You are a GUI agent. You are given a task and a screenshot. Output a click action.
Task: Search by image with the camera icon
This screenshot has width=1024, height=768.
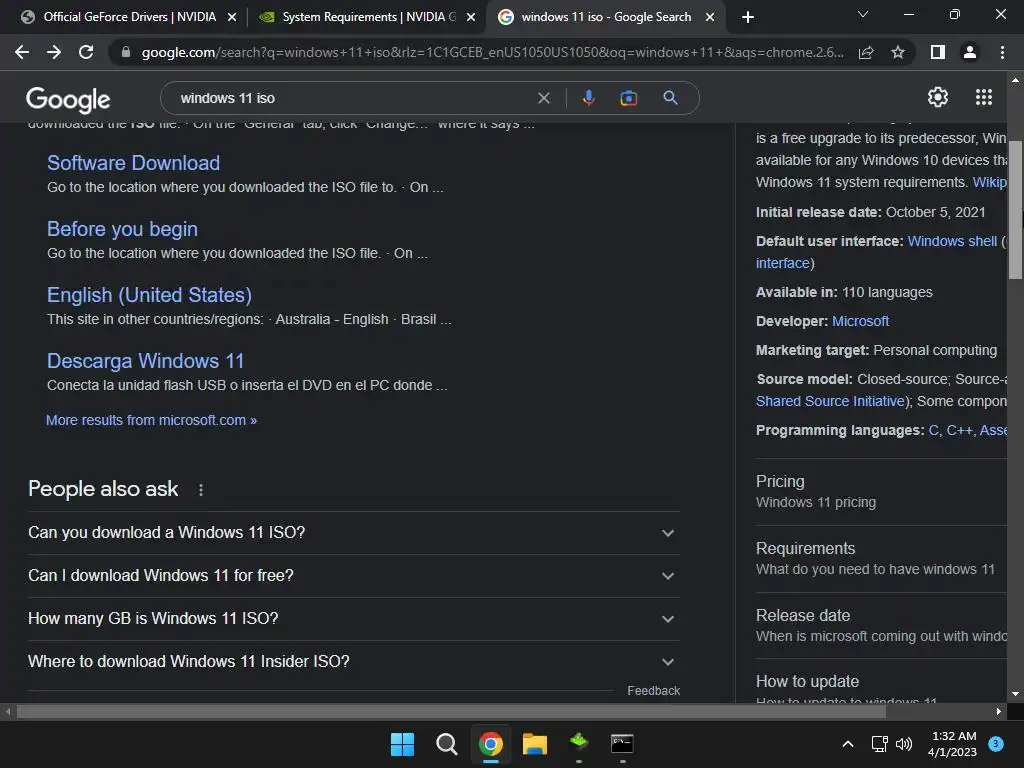pyautogui.click(x=628, y=98)
